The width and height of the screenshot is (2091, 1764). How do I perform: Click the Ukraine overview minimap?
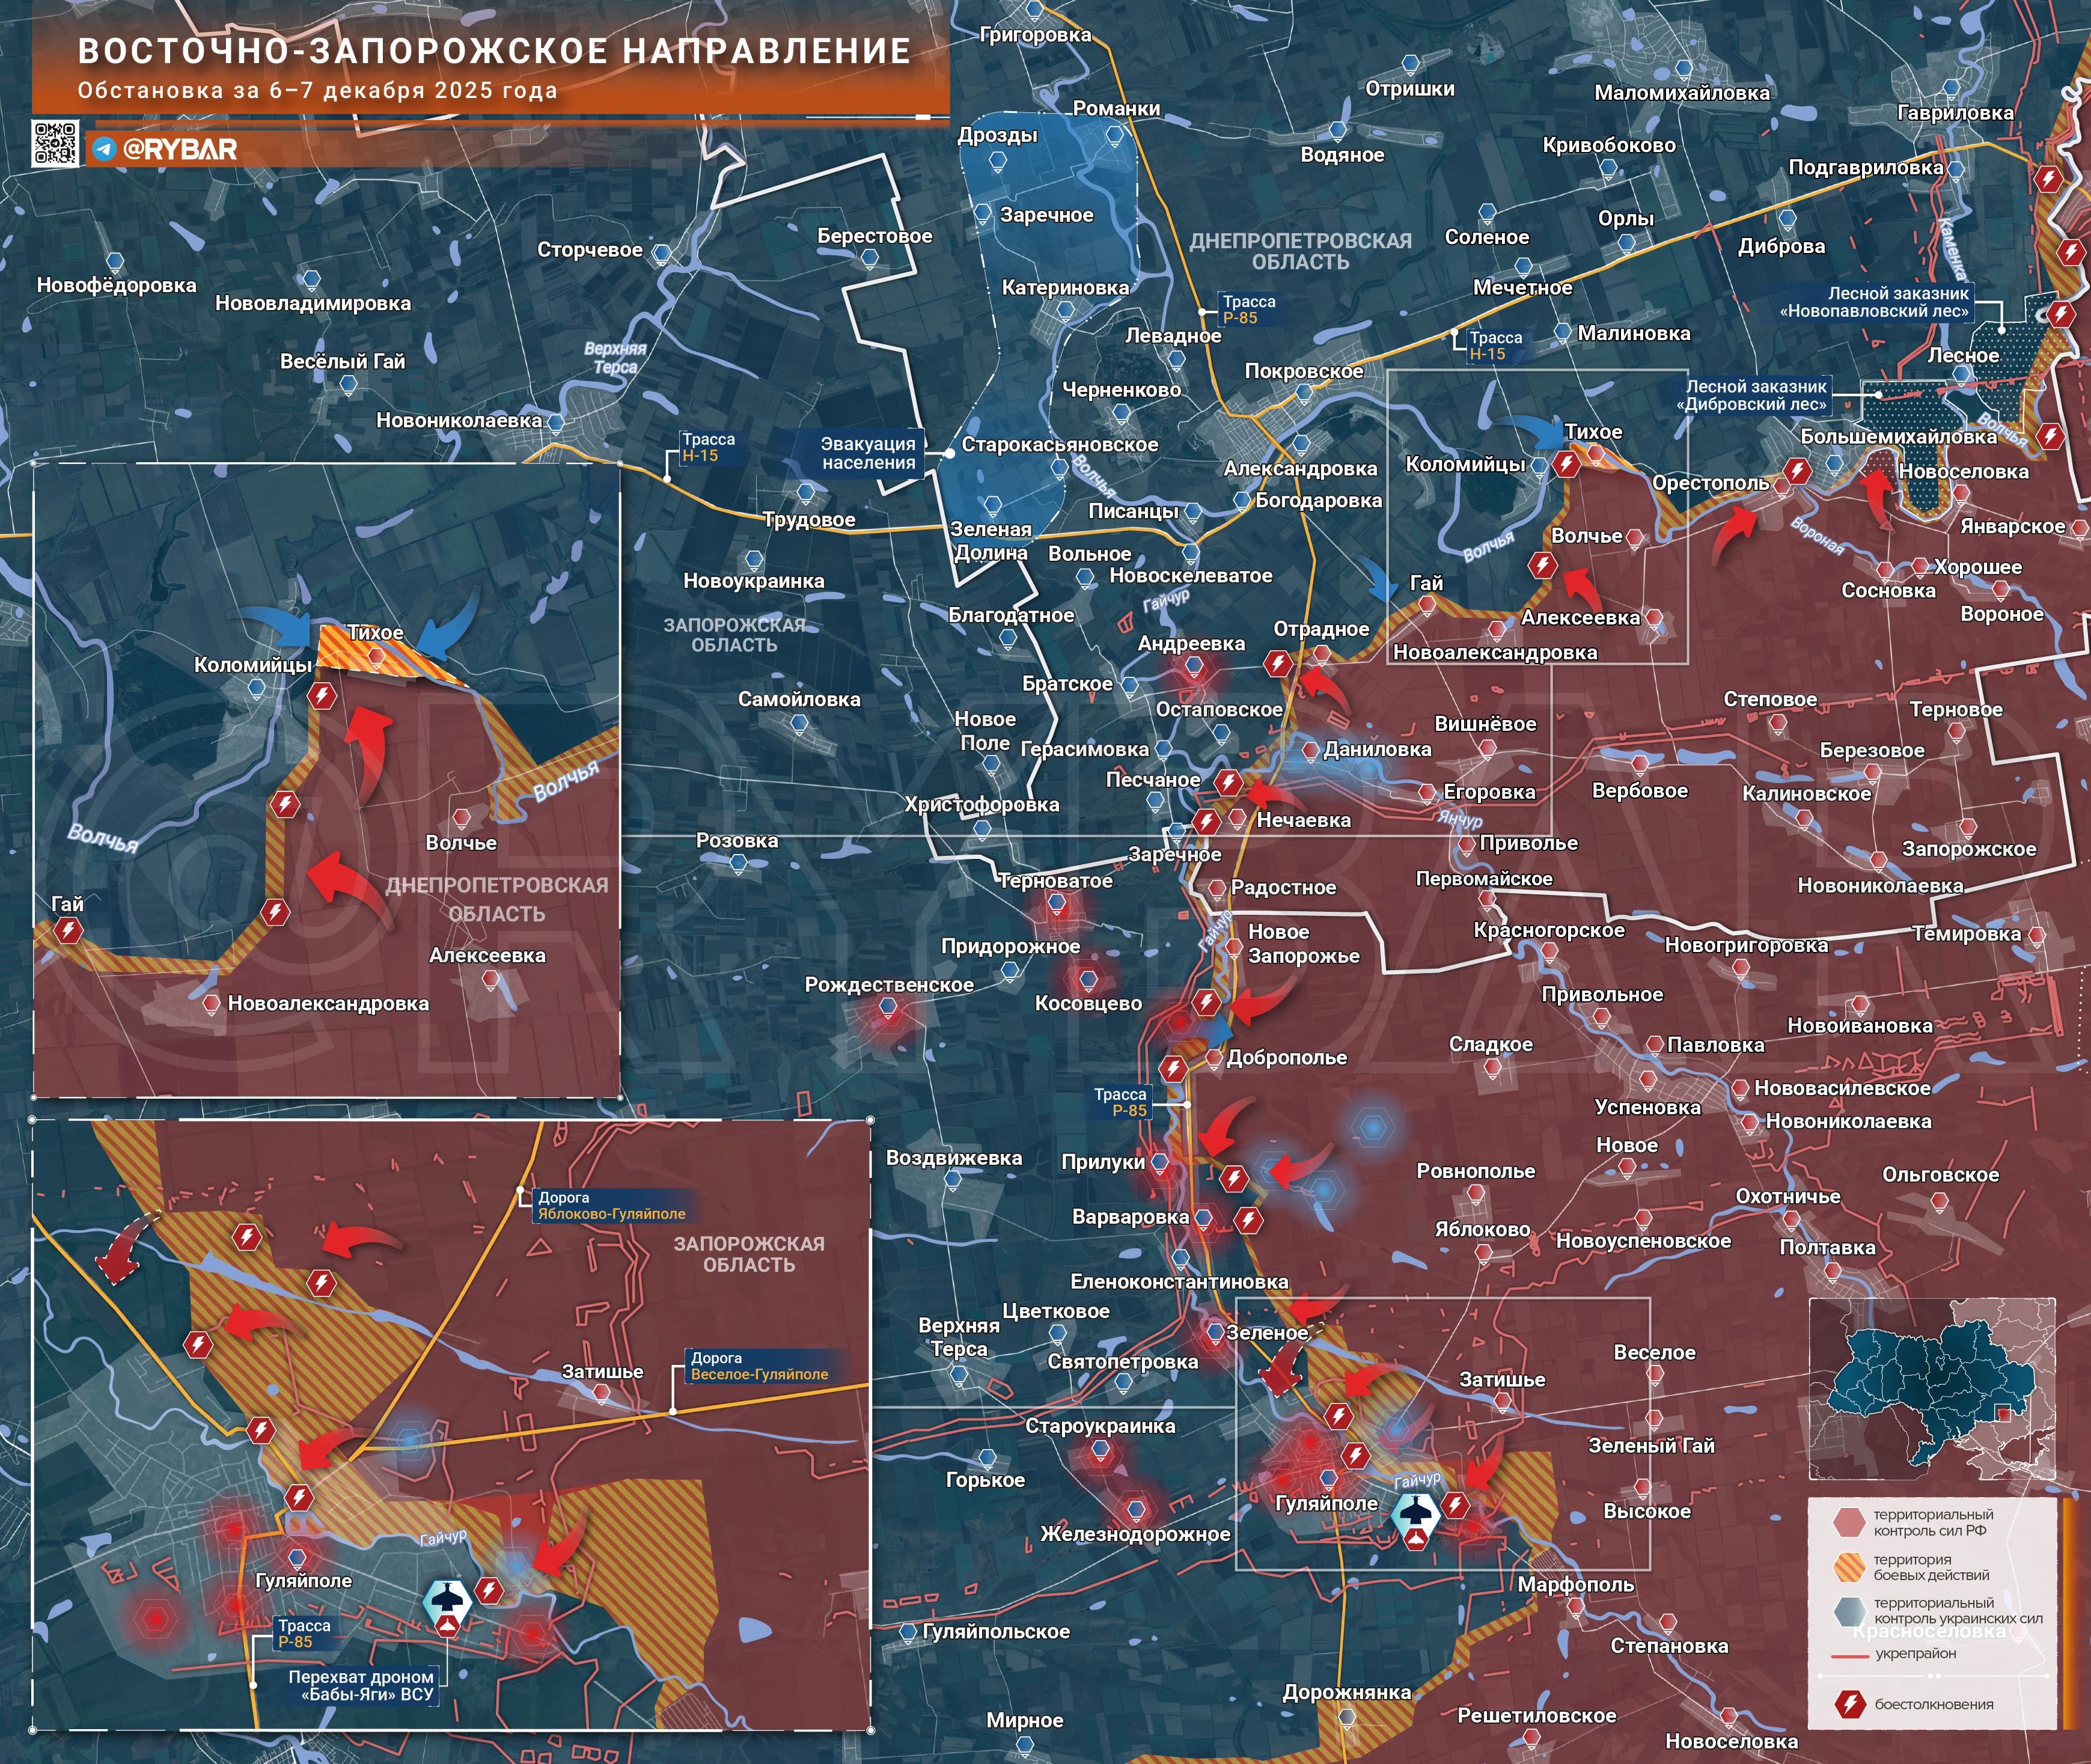1931,1388
